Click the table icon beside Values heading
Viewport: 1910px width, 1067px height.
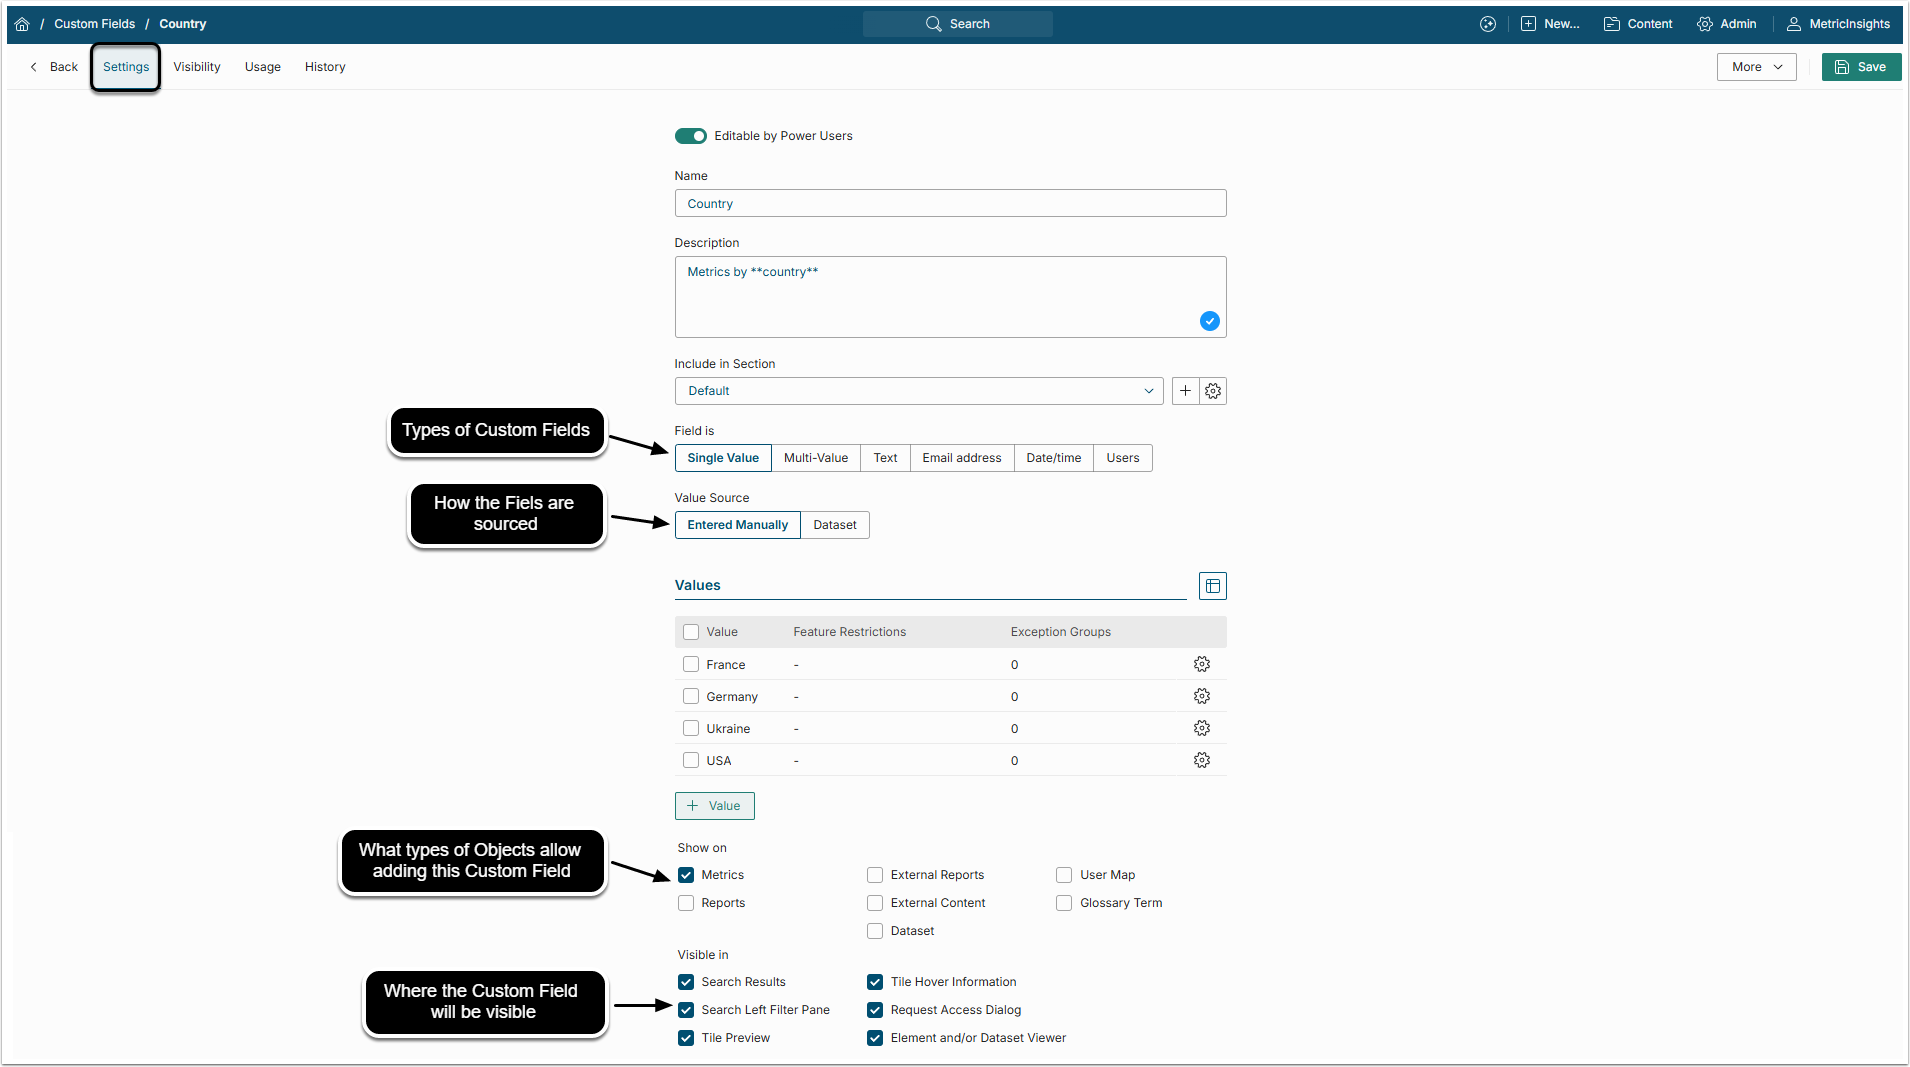pyautogui.click(x=1212, y=586)
